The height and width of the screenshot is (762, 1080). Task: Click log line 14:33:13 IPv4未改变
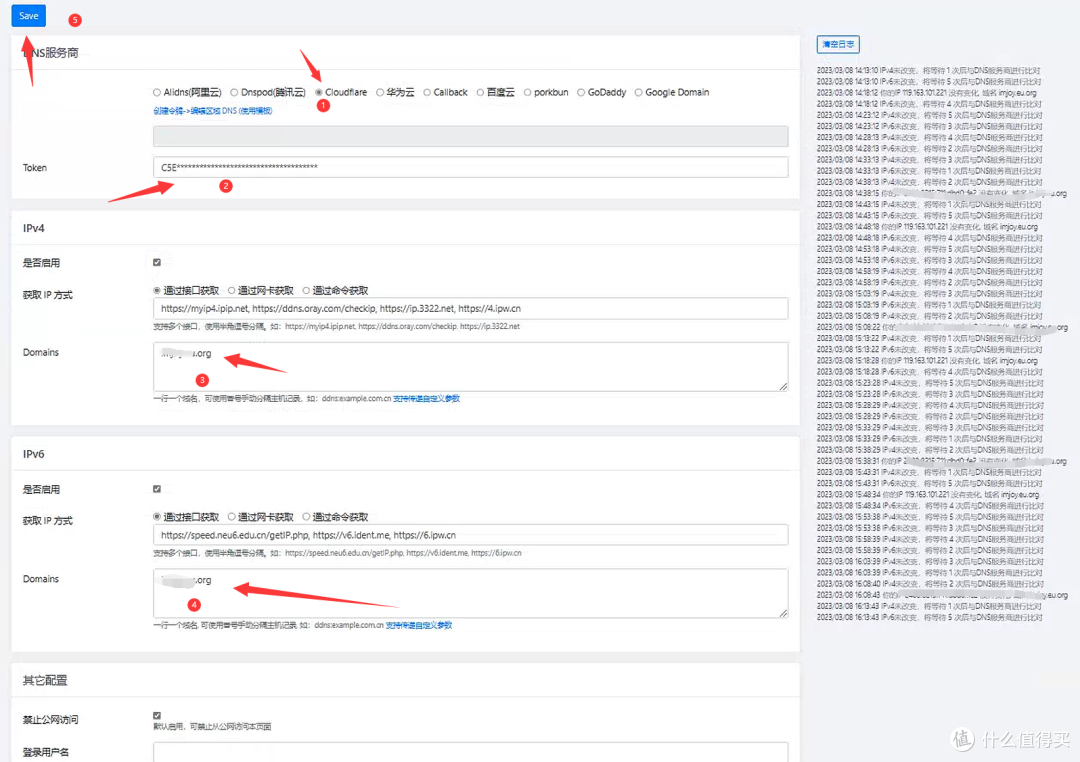point(929,160)
